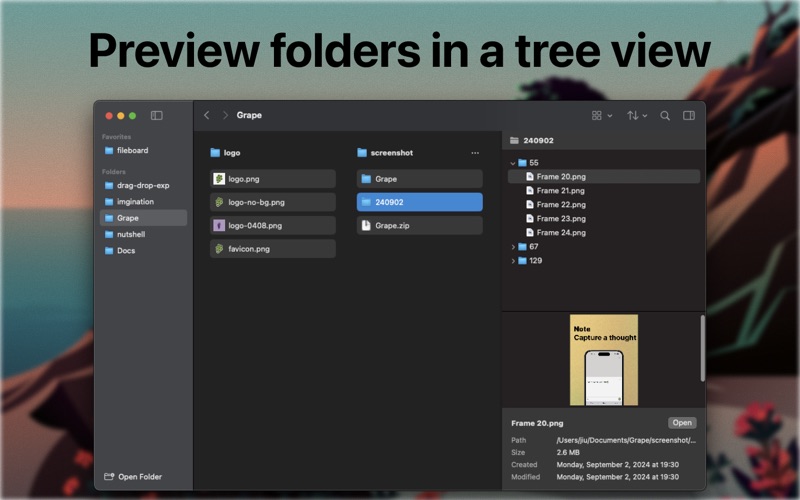Expand the 129 folder in tree
This screenshot has height=500, width=800.
(x=513, y=261)
